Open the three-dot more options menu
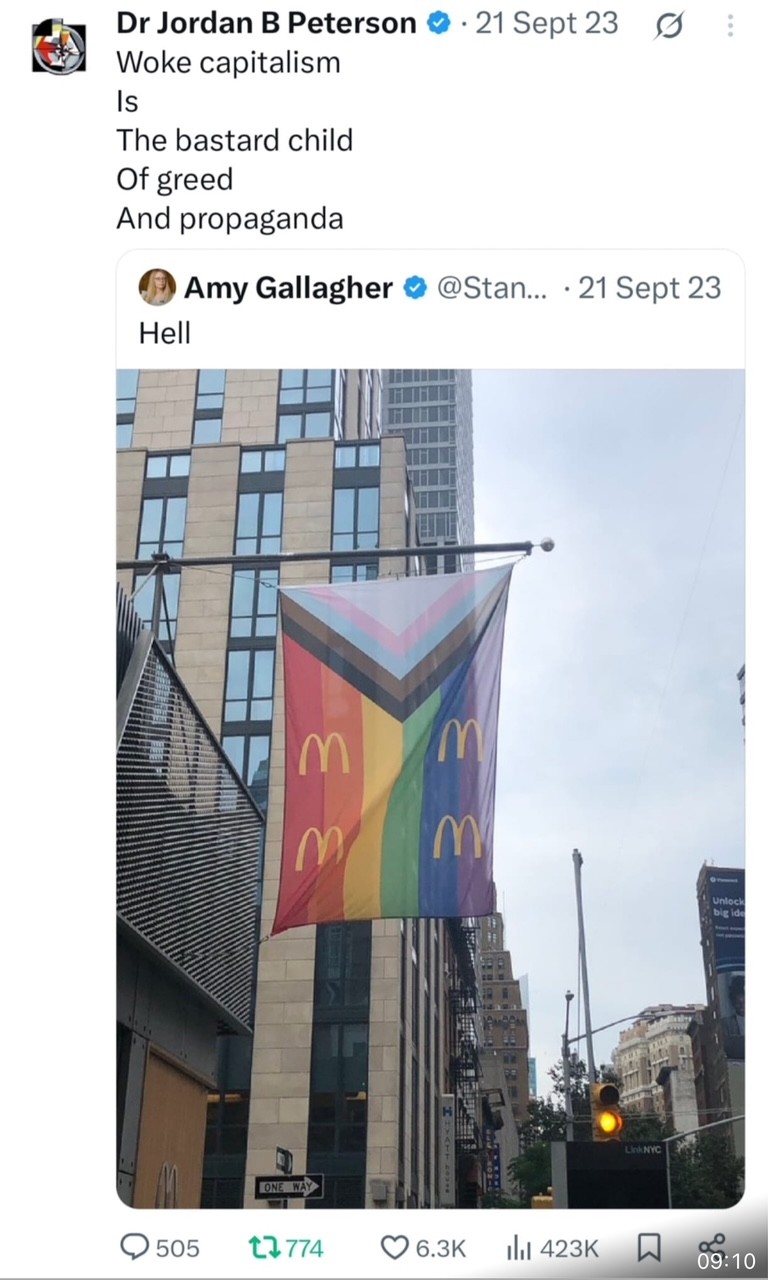768x1280 pixels. click(x=731, y=25)
